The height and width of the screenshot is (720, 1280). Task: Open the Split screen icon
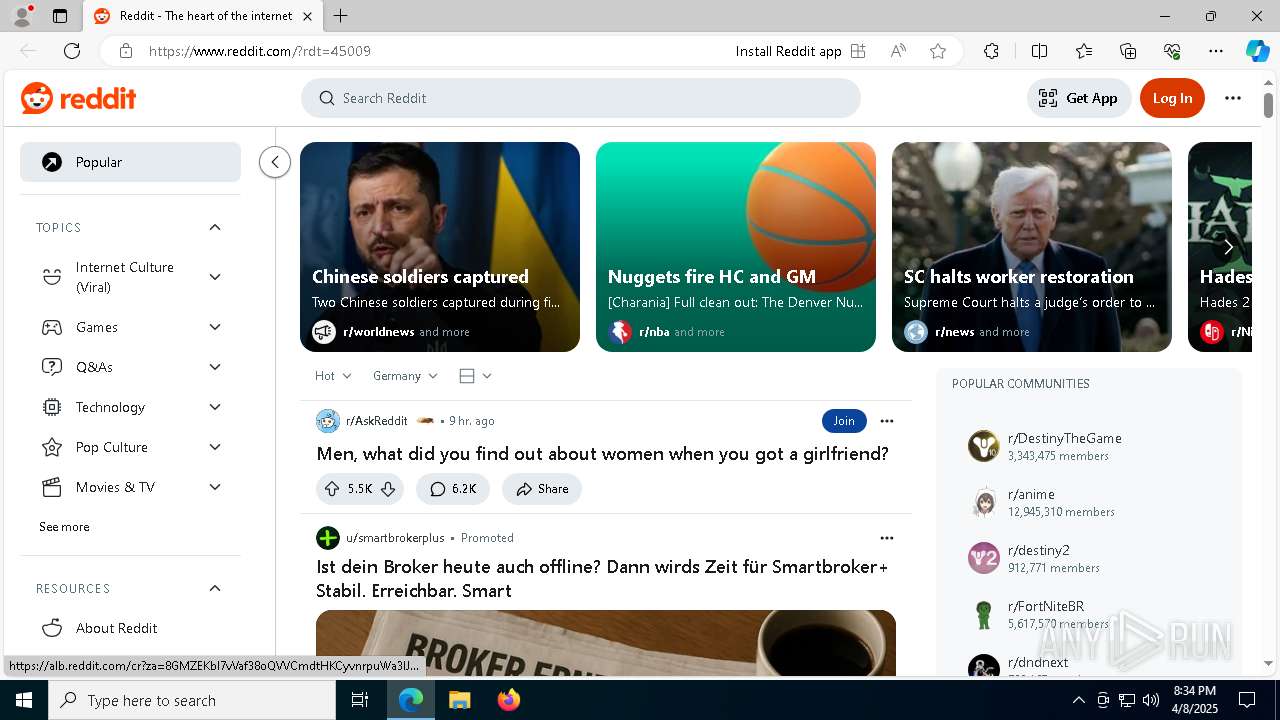point(1039,51)
